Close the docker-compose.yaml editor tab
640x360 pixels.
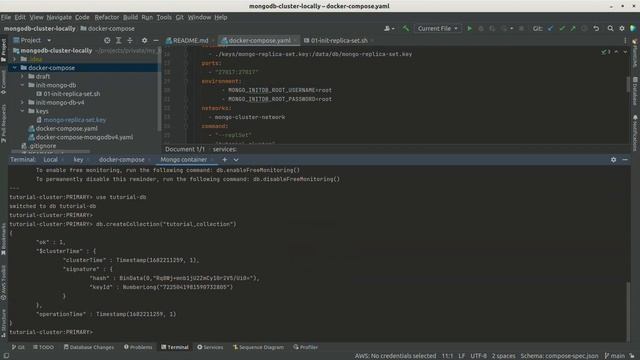pos(296,40)
